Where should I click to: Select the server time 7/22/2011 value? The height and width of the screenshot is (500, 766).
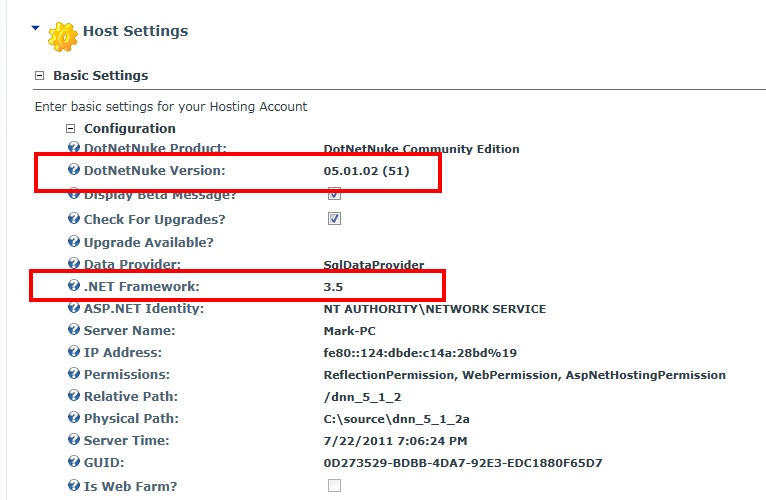pyautogui.click(x=395, y=441)
